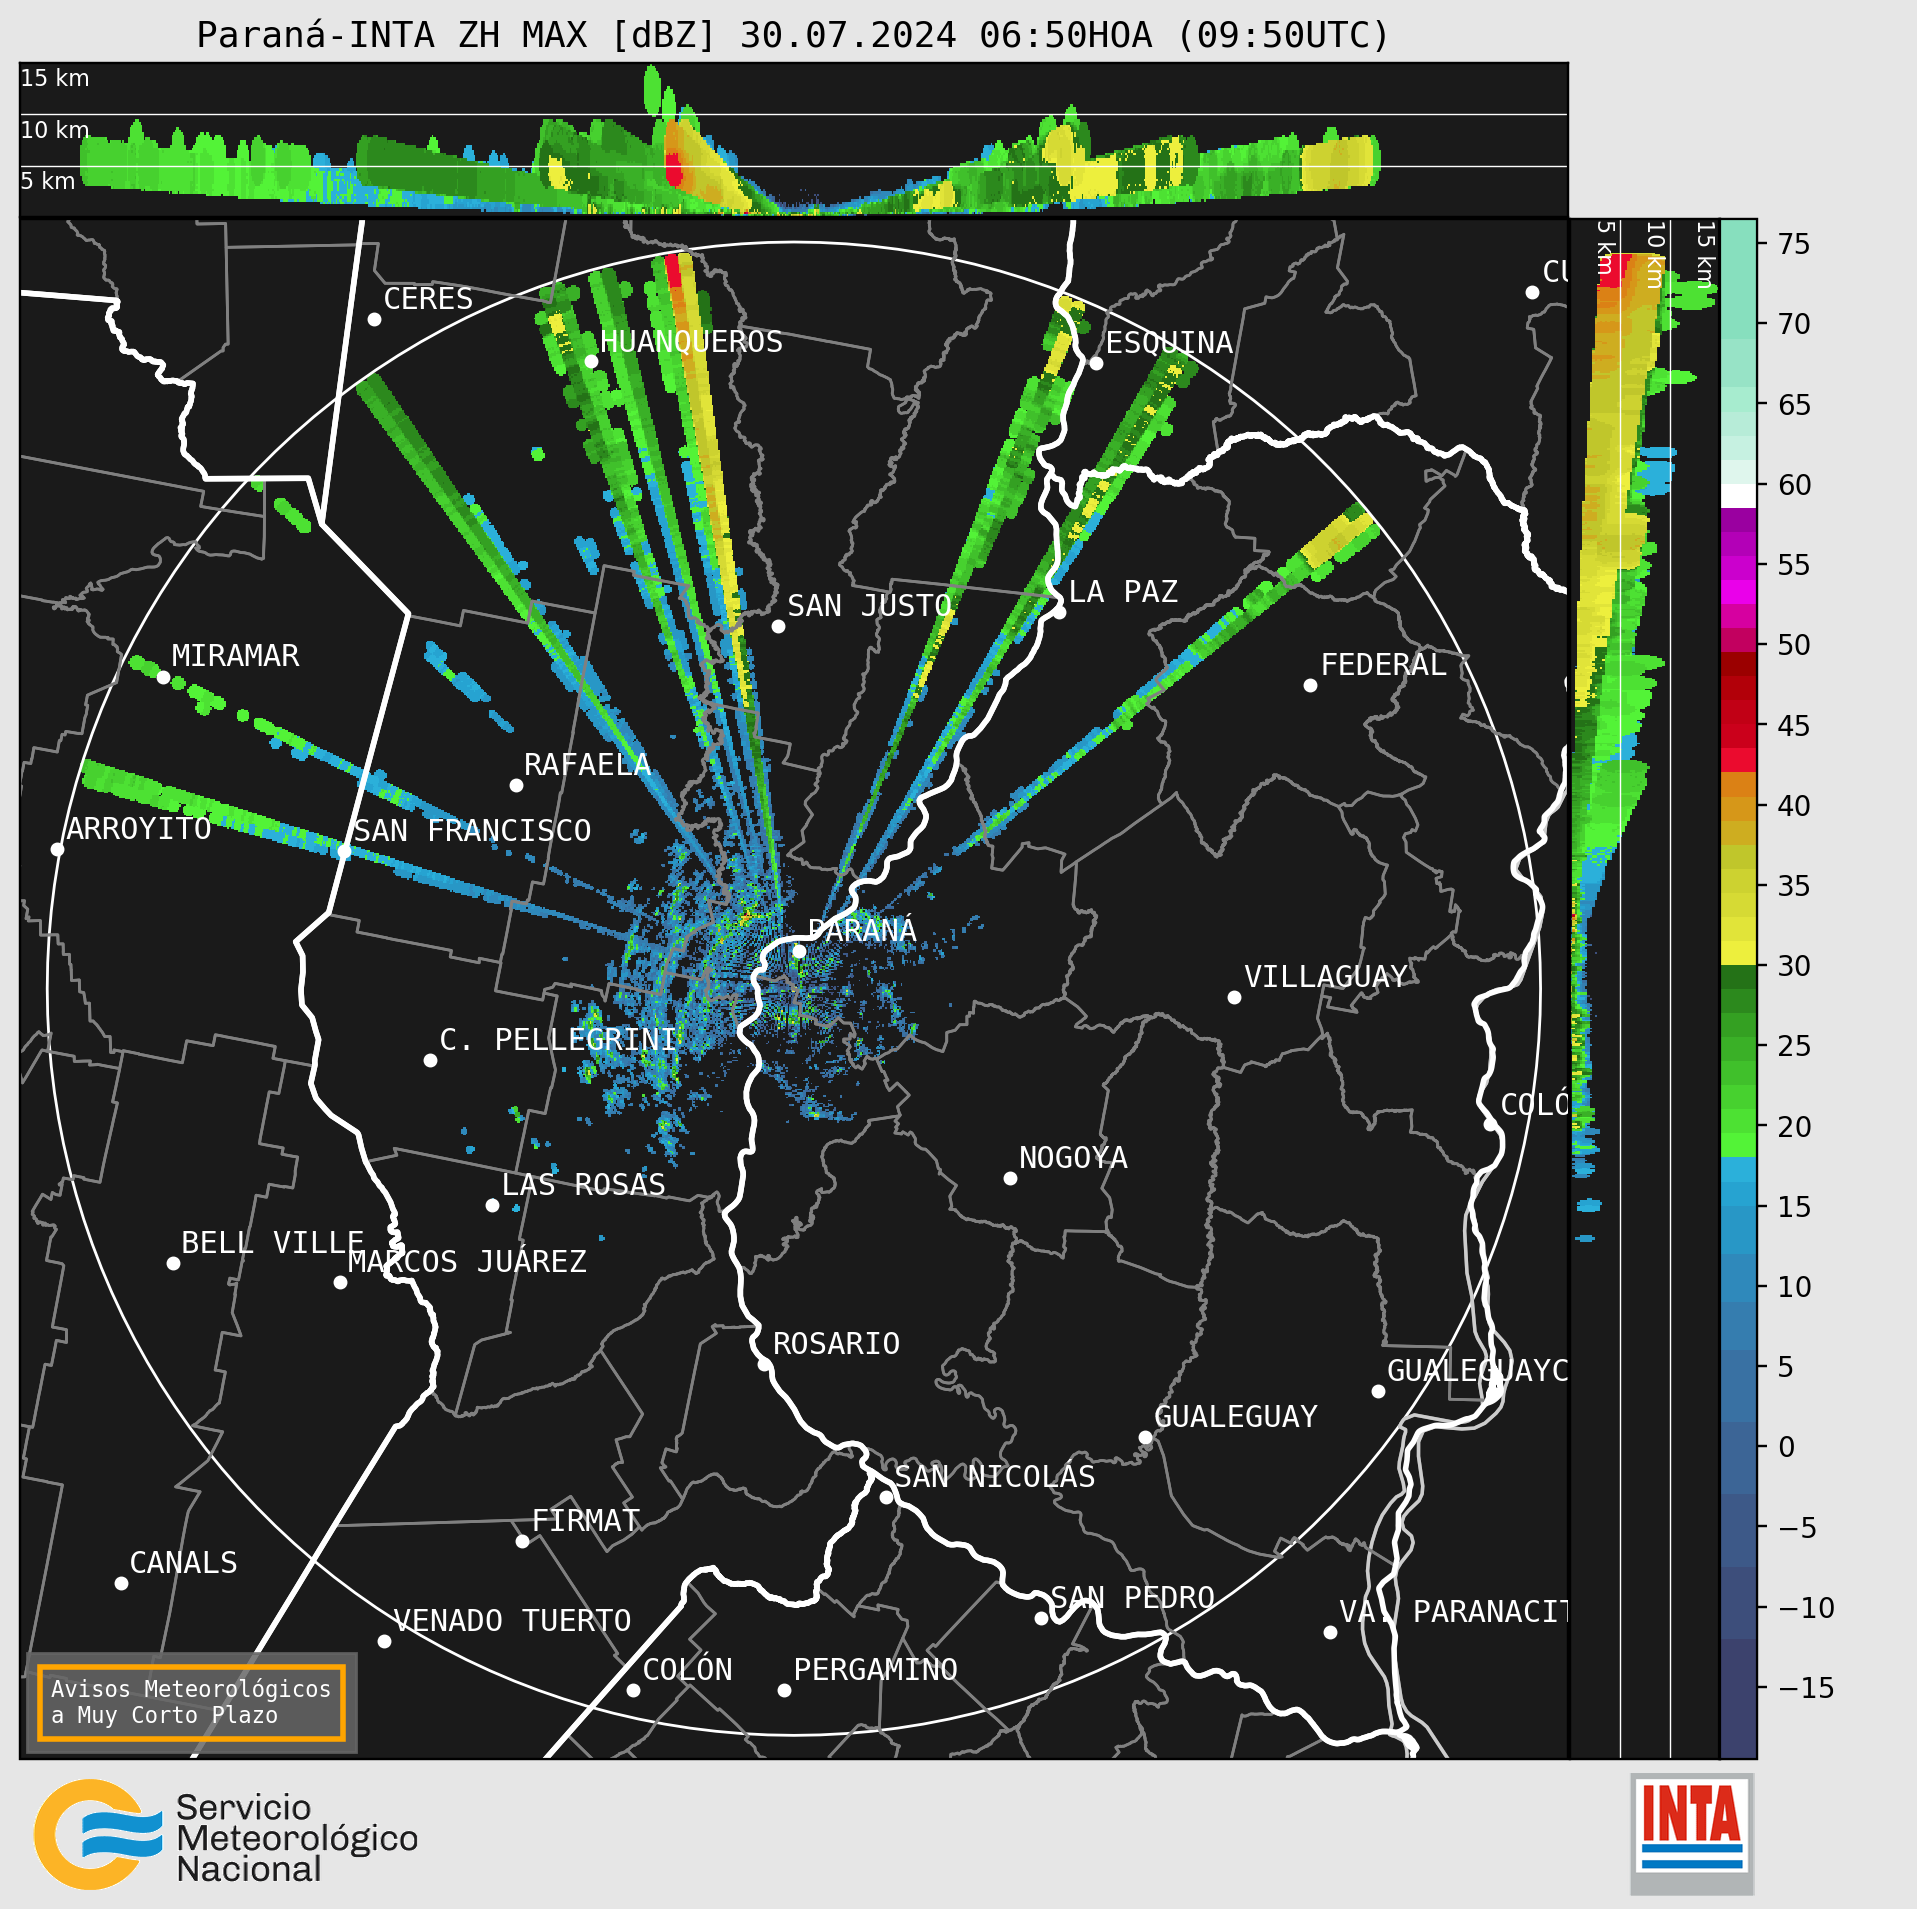Click the Servicio Meteorológico Nacional logo
The width and height of the screenshot is (1917, 1909).
click(x=226, y=1835)
